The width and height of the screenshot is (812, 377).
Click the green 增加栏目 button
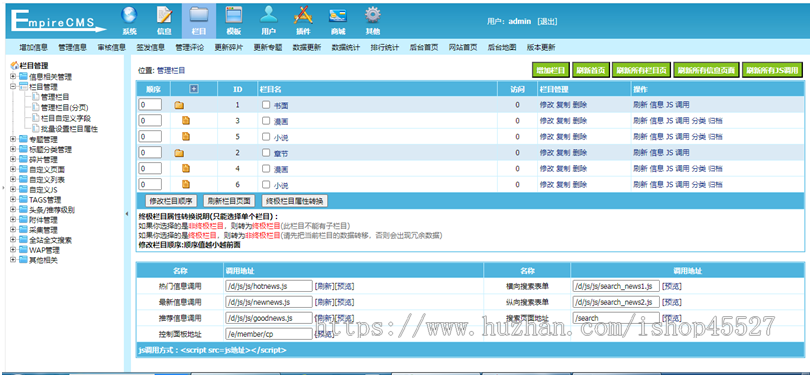pyautogui.click(x=552, y=70)
